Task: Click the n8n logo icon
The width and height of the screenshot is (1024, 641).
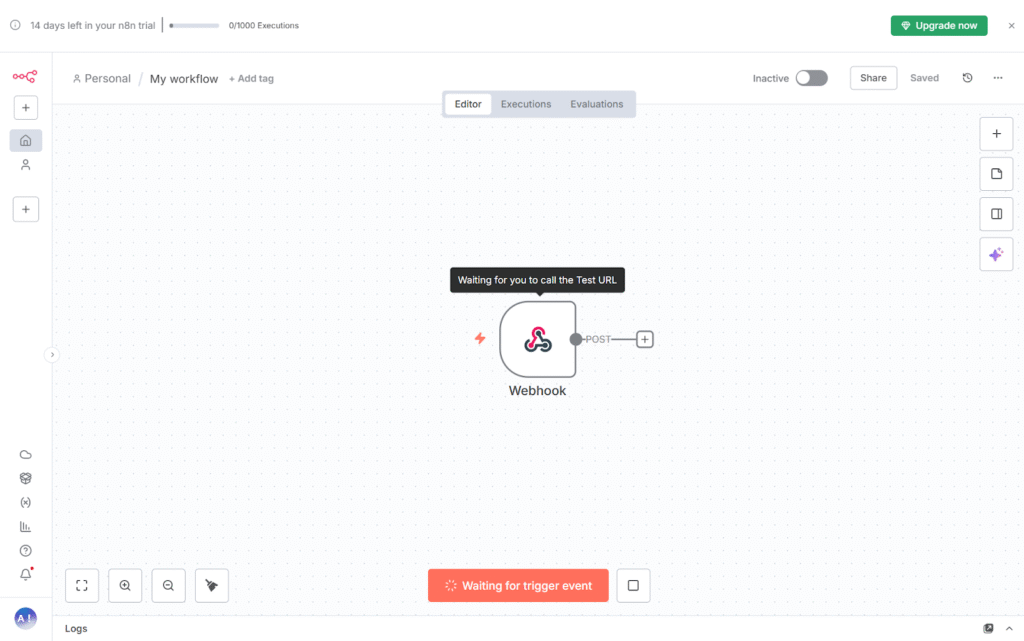Action: tap(25, 76)
